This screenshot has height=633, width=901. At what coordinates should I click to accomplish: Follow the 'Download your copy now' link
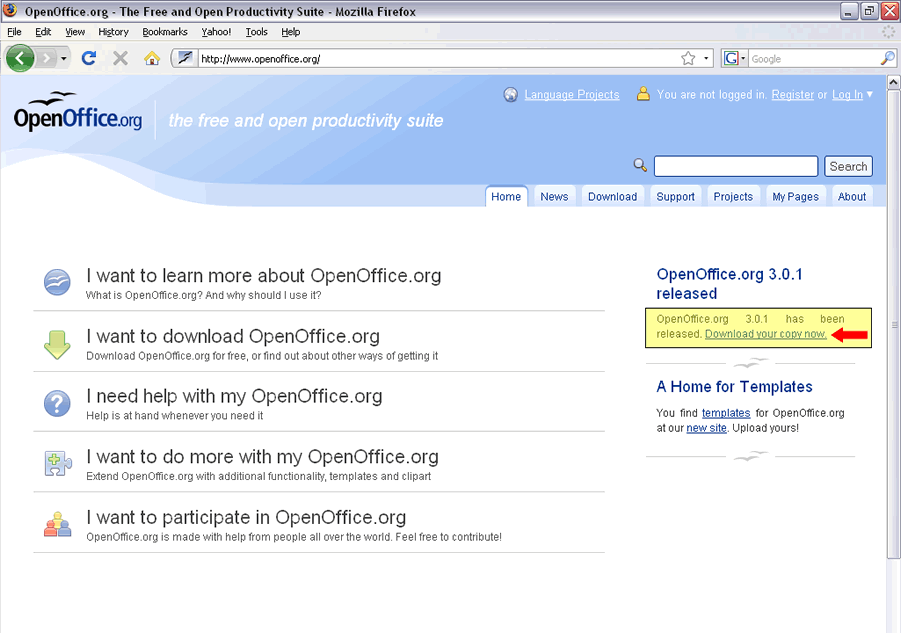click(x=765, y=334)
